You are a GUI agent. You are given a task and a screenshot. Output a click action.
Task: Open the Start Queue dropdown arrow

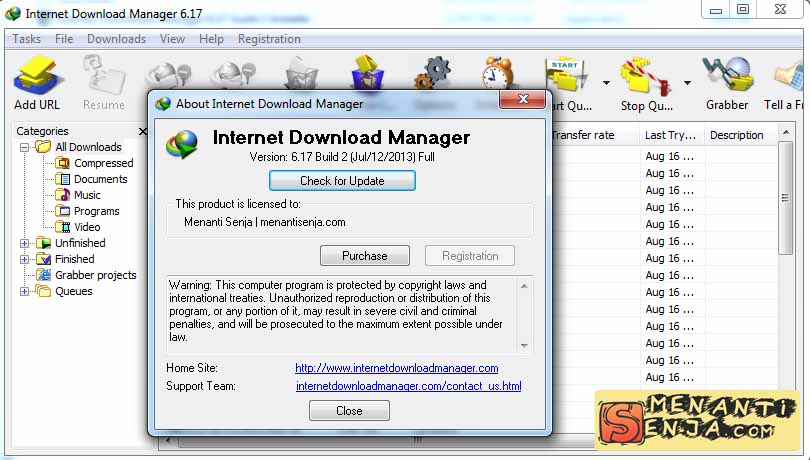point(606,83)
